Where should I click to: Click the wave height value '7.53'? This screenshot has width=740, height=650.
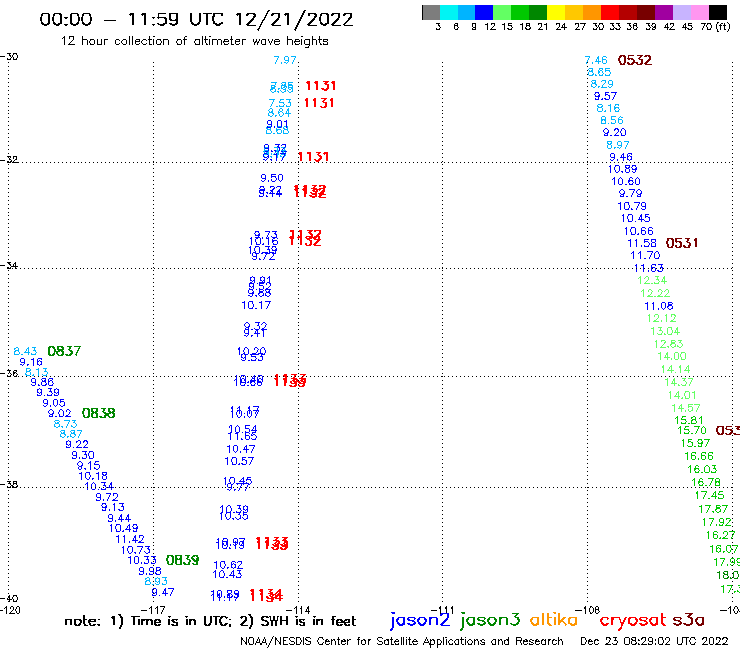coord(280,102)
